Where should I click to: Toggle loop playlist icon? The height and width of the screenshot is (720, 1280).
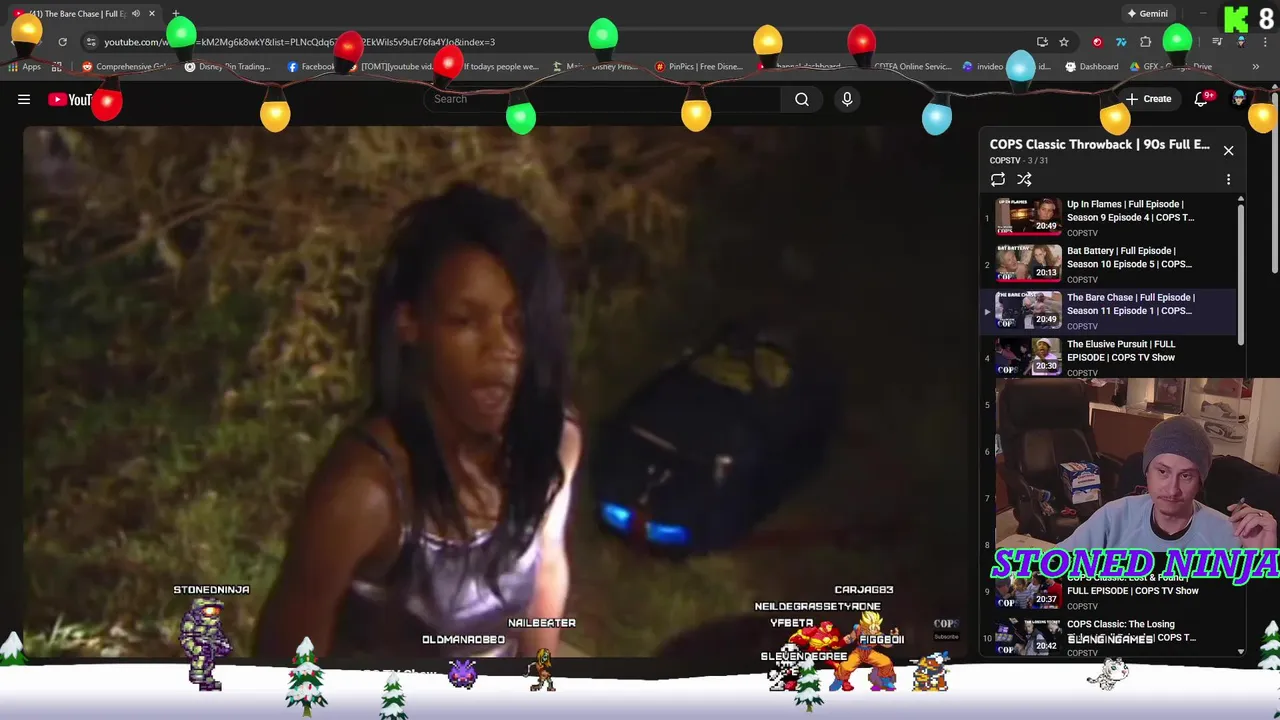tap(998, 179)
